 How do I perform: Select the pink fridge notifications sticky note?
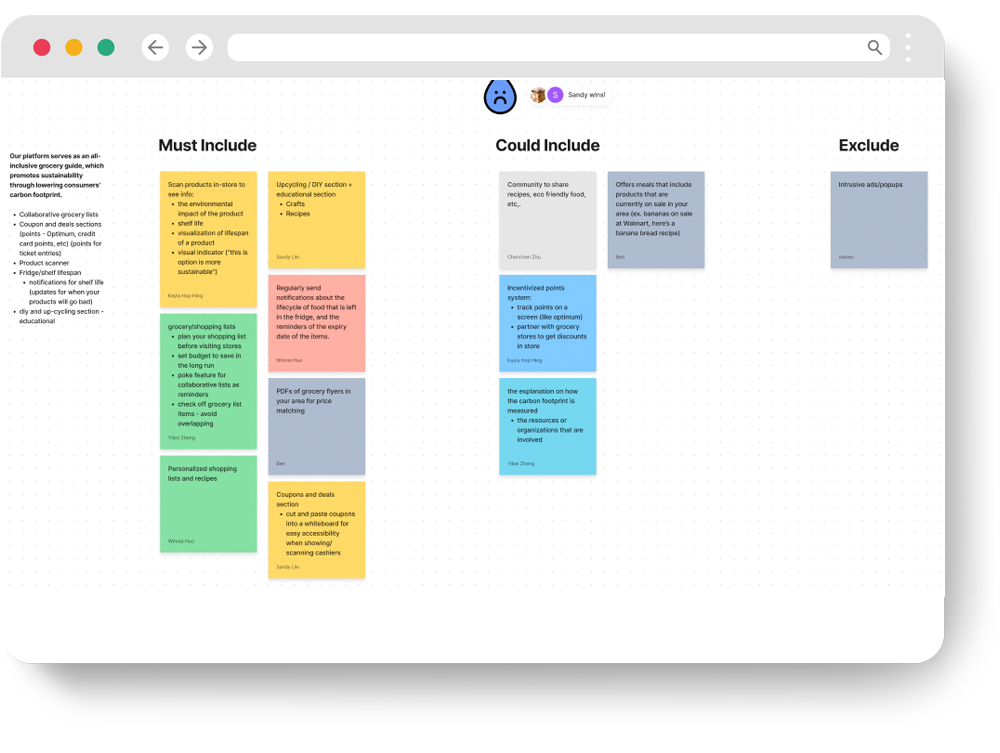(x=316, y=323)
